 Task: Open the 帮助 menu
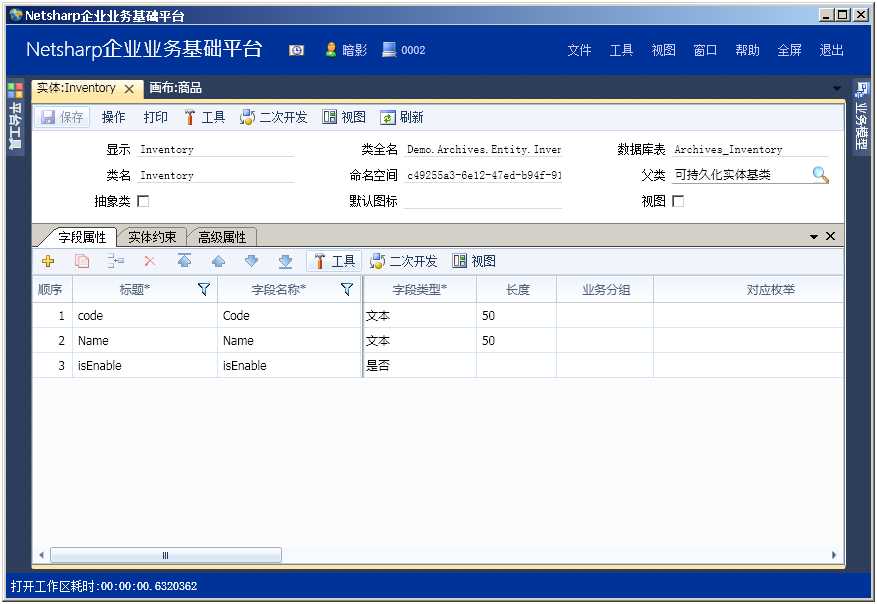[x=747, y=50]
